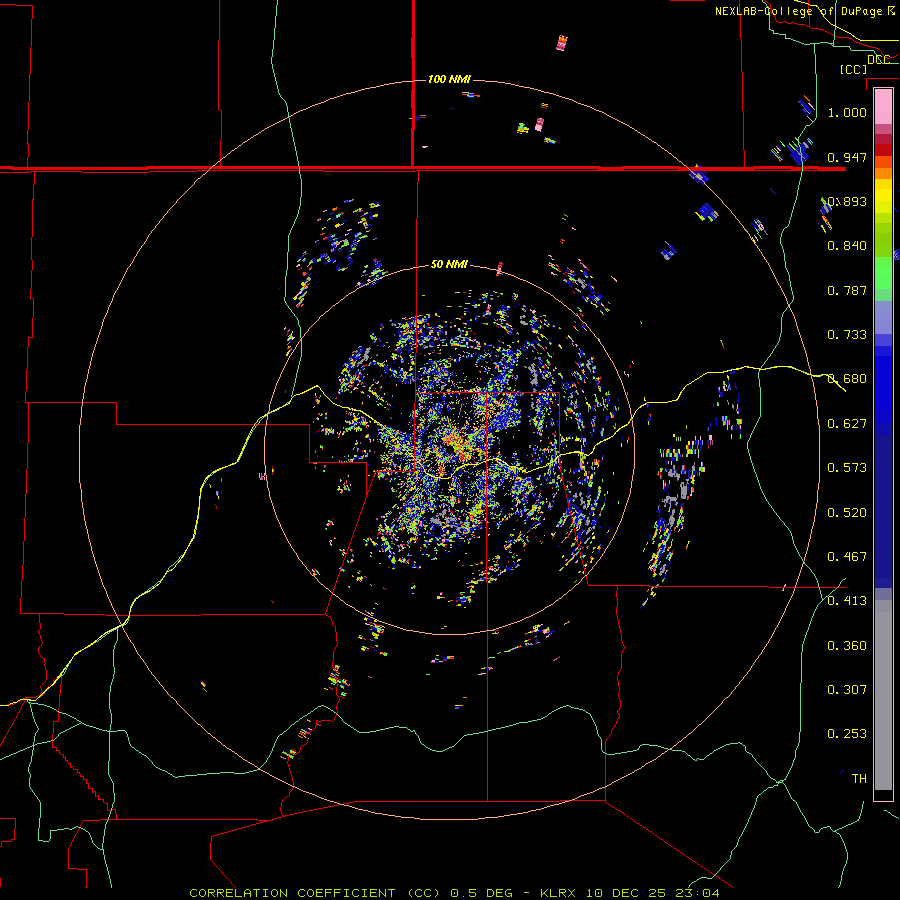The height and width of the screenshot is (900, 900).
Task: Click the 0.733 scale value
Action: [847, 335]
